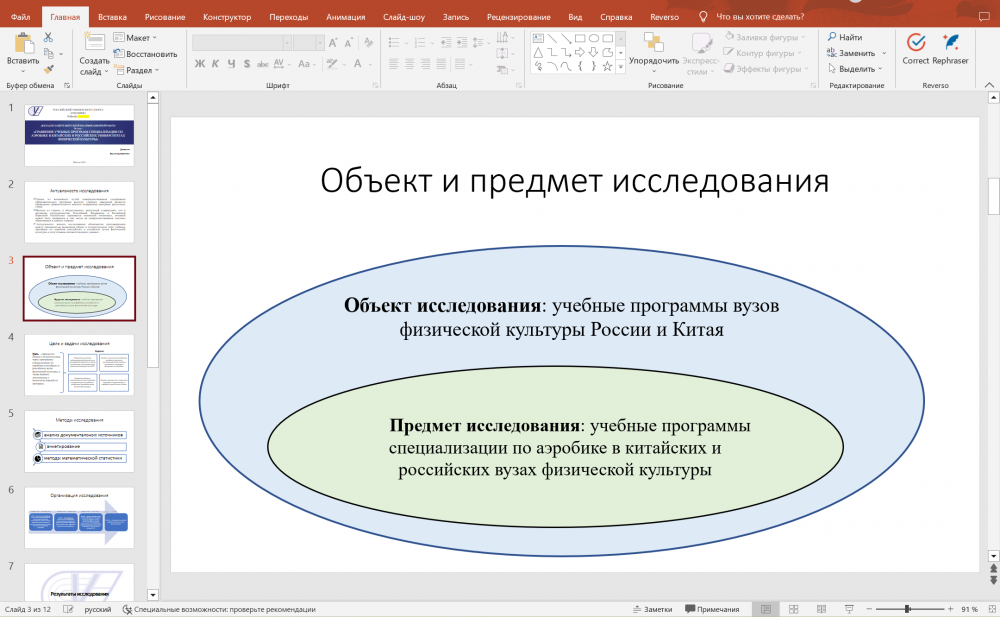Collapse the ribbon with the chevron
This screenshot has width=1000, height=617.
click(989, 85)
